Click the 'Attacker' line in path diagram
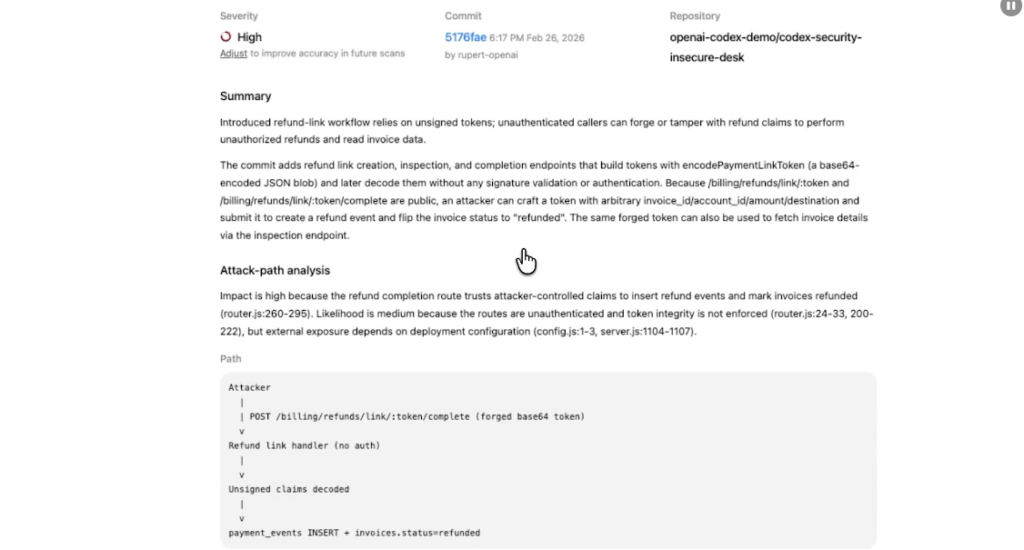Viewport: 1024px width, 550px height. click(249, 387)
